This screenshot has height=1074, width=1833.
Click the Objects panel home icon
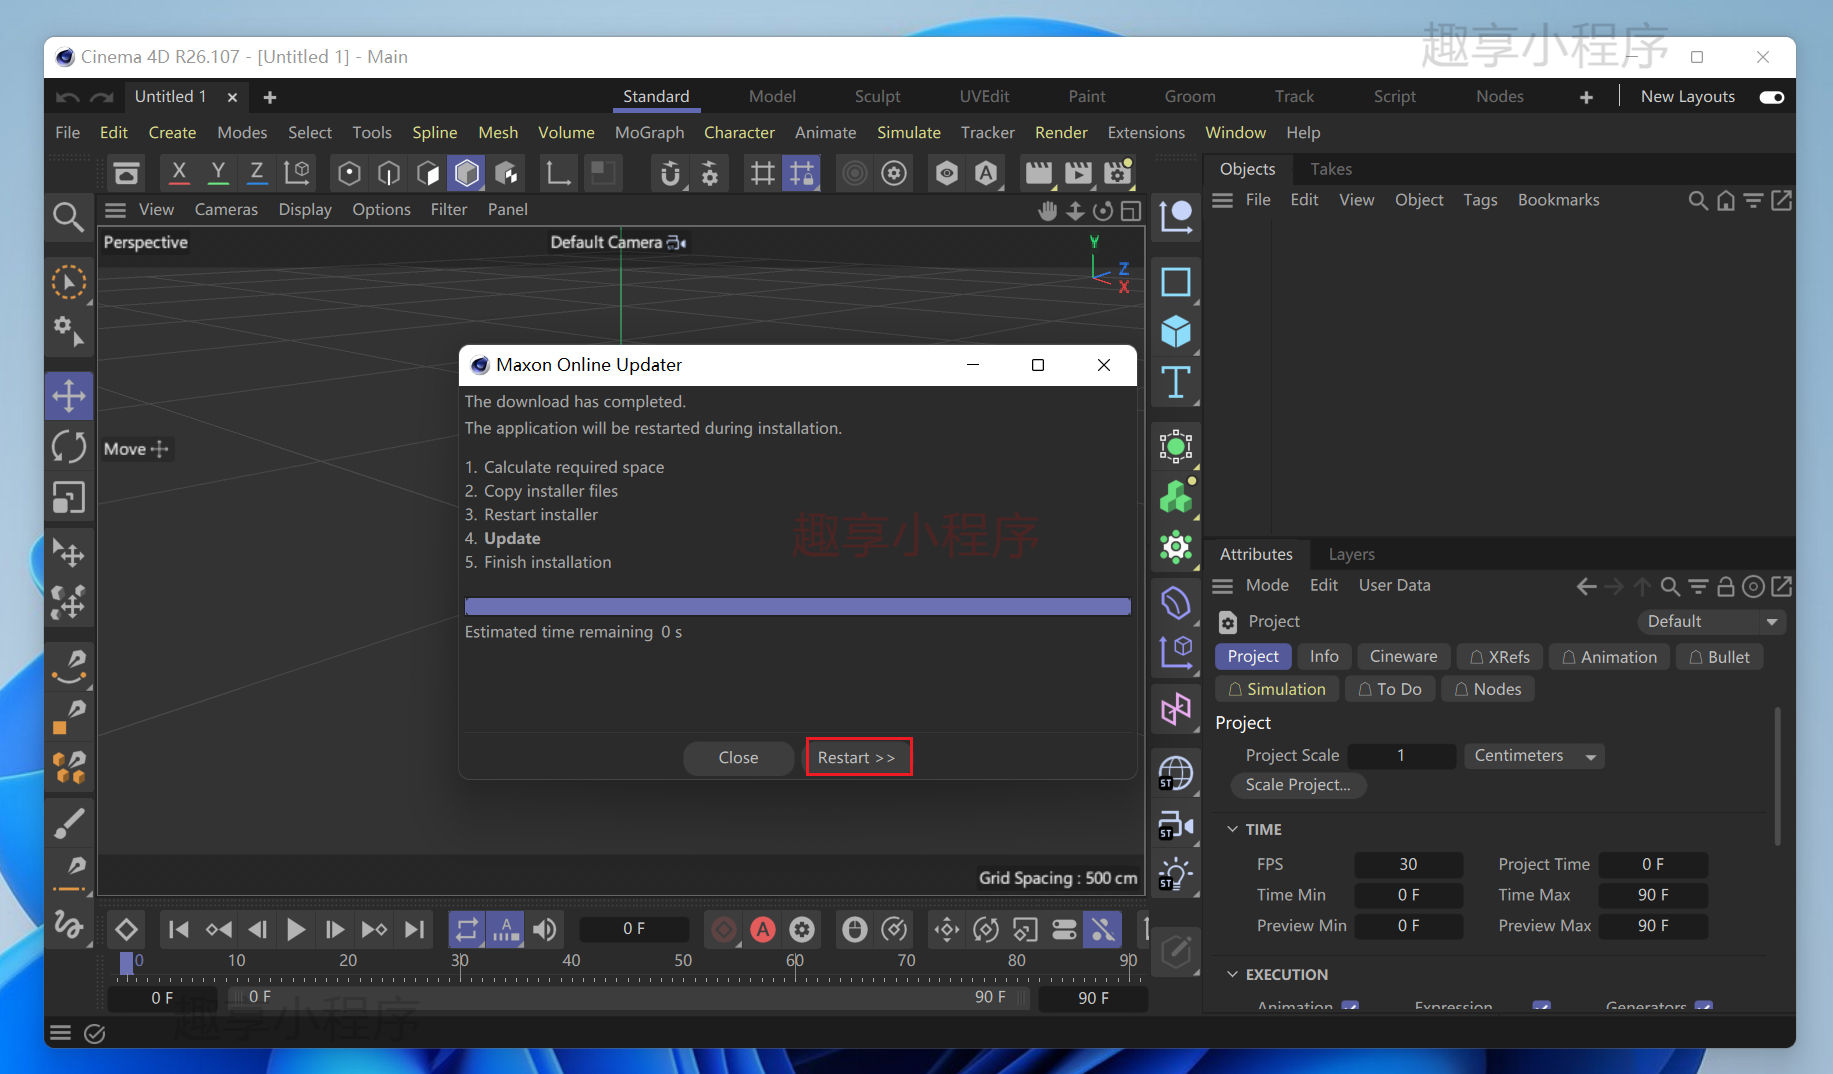tap(1725, 200)
